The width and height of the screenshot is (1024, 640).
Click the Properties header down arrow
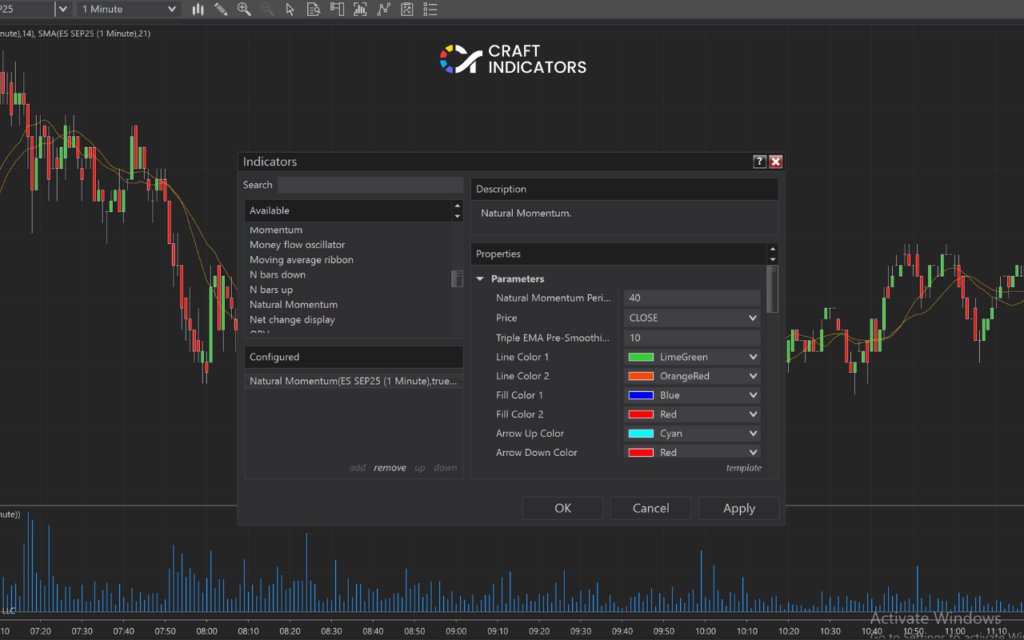pyautogui.click(x=773, y=259)
